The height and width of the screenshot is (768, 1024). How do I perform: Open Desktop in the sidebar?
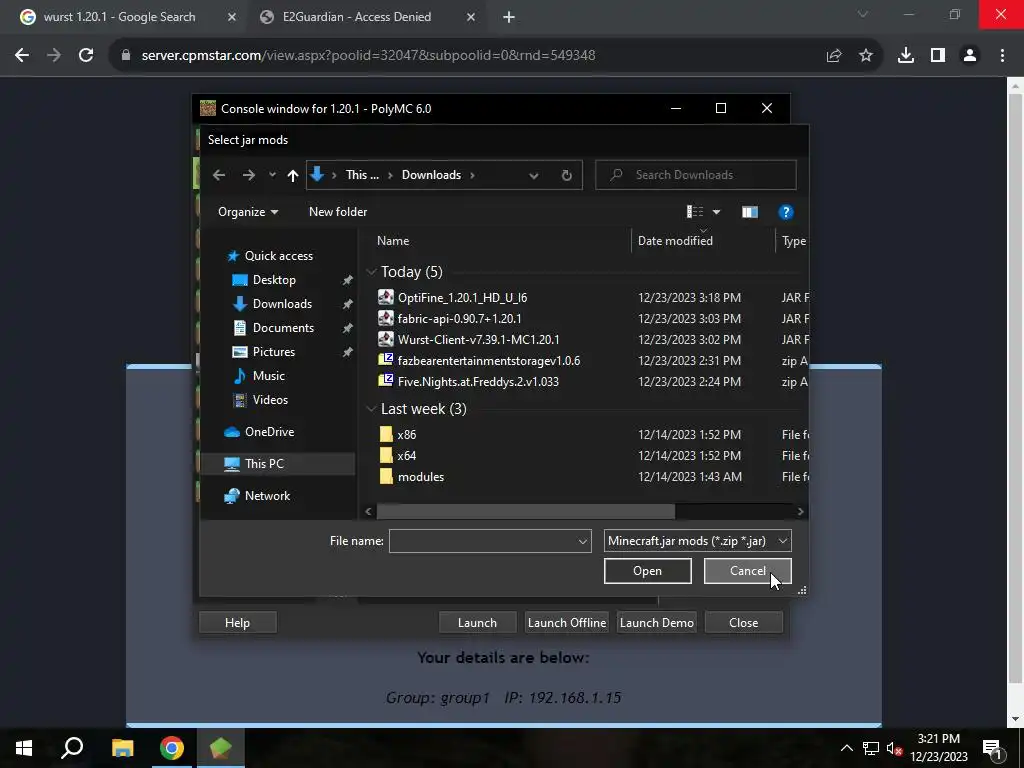point(274,280)
